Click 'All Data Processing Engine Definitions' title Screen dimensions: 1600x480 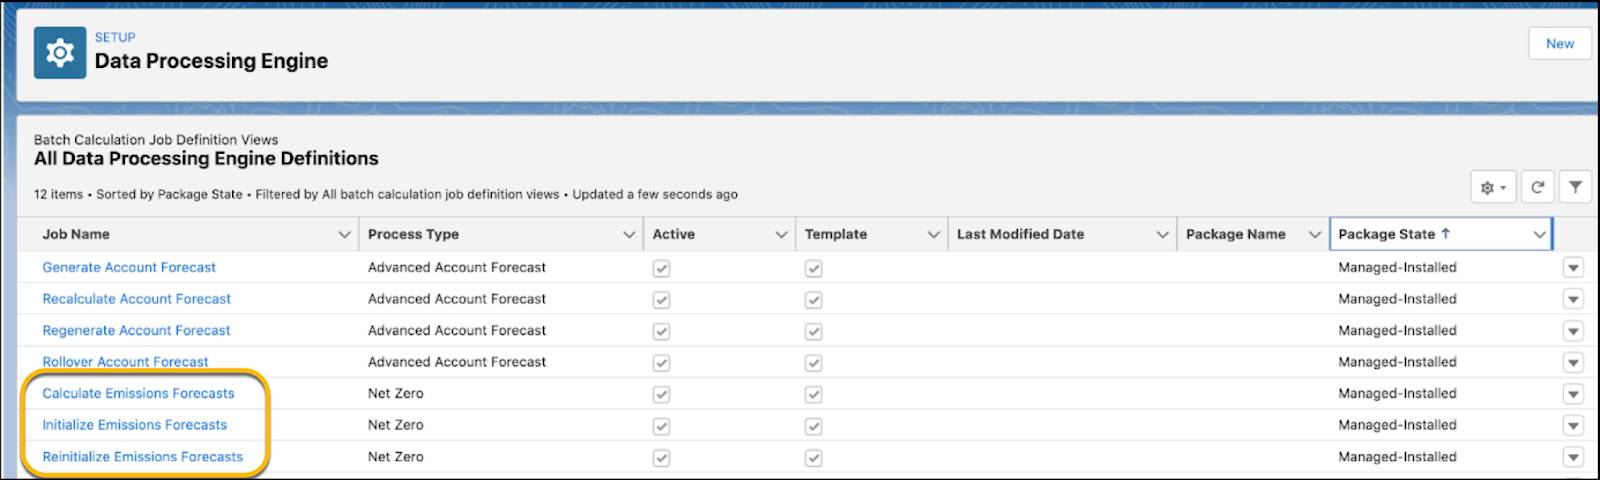(x=206, y=158)
